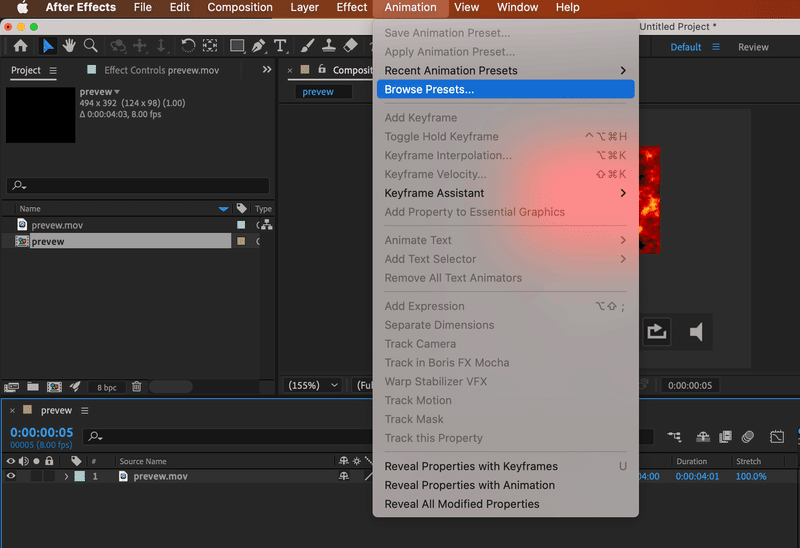
Task: Choose Browse Presets from Animation menu
Action: (x=505, y=89)
